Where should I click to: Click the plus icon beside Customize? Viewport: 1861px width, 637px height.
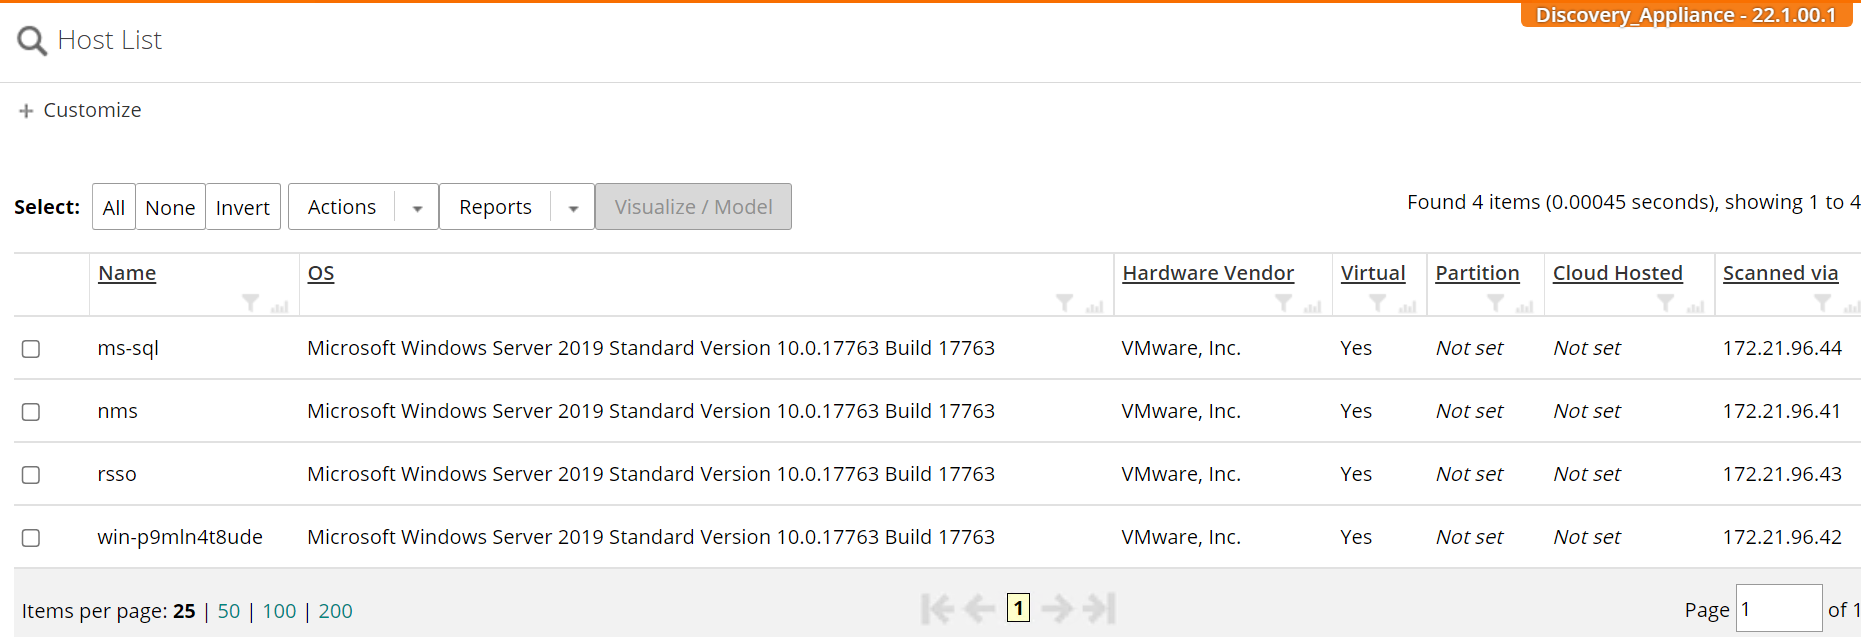[x=26, y=111]
